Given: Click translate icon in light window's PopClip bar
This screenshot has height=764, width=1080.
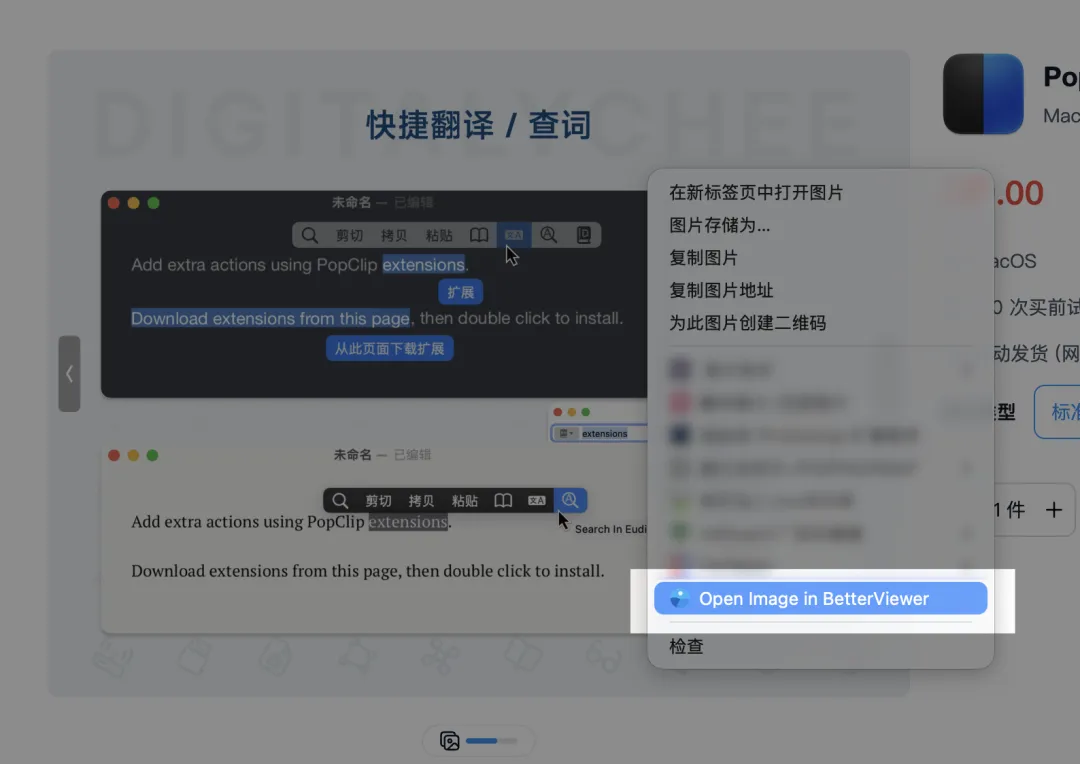Looking at the screenshot, I should coord(537,501).
